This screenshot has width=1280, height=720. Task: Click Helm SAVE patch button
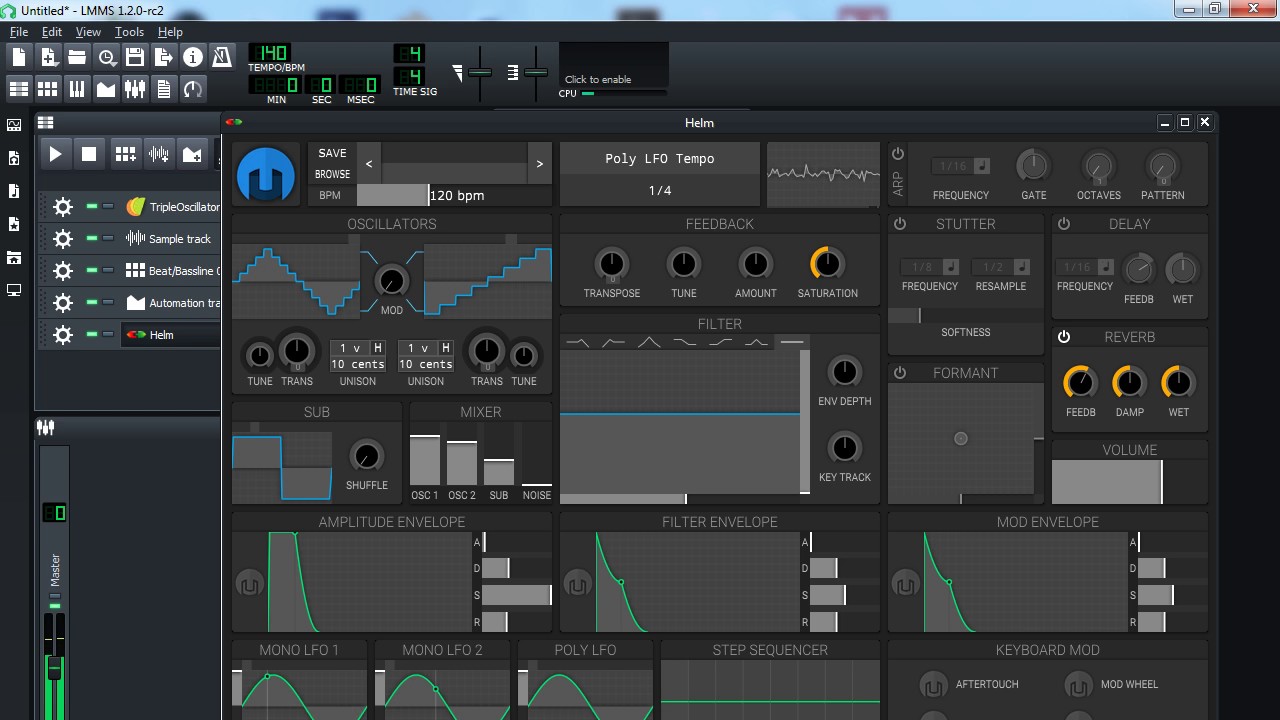pyautogui.click(x=332, y=153)
